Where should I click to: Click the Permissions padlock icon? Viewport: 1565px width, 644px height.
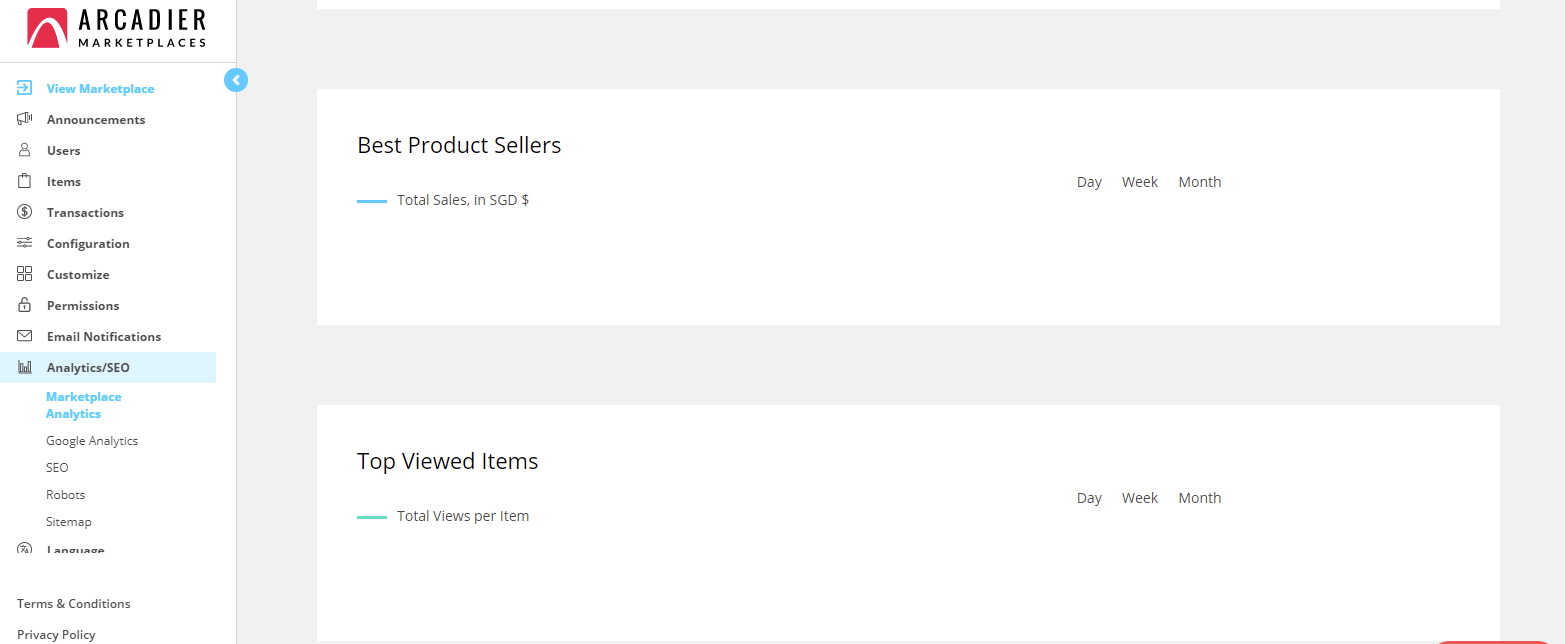(x=25, y=305)
